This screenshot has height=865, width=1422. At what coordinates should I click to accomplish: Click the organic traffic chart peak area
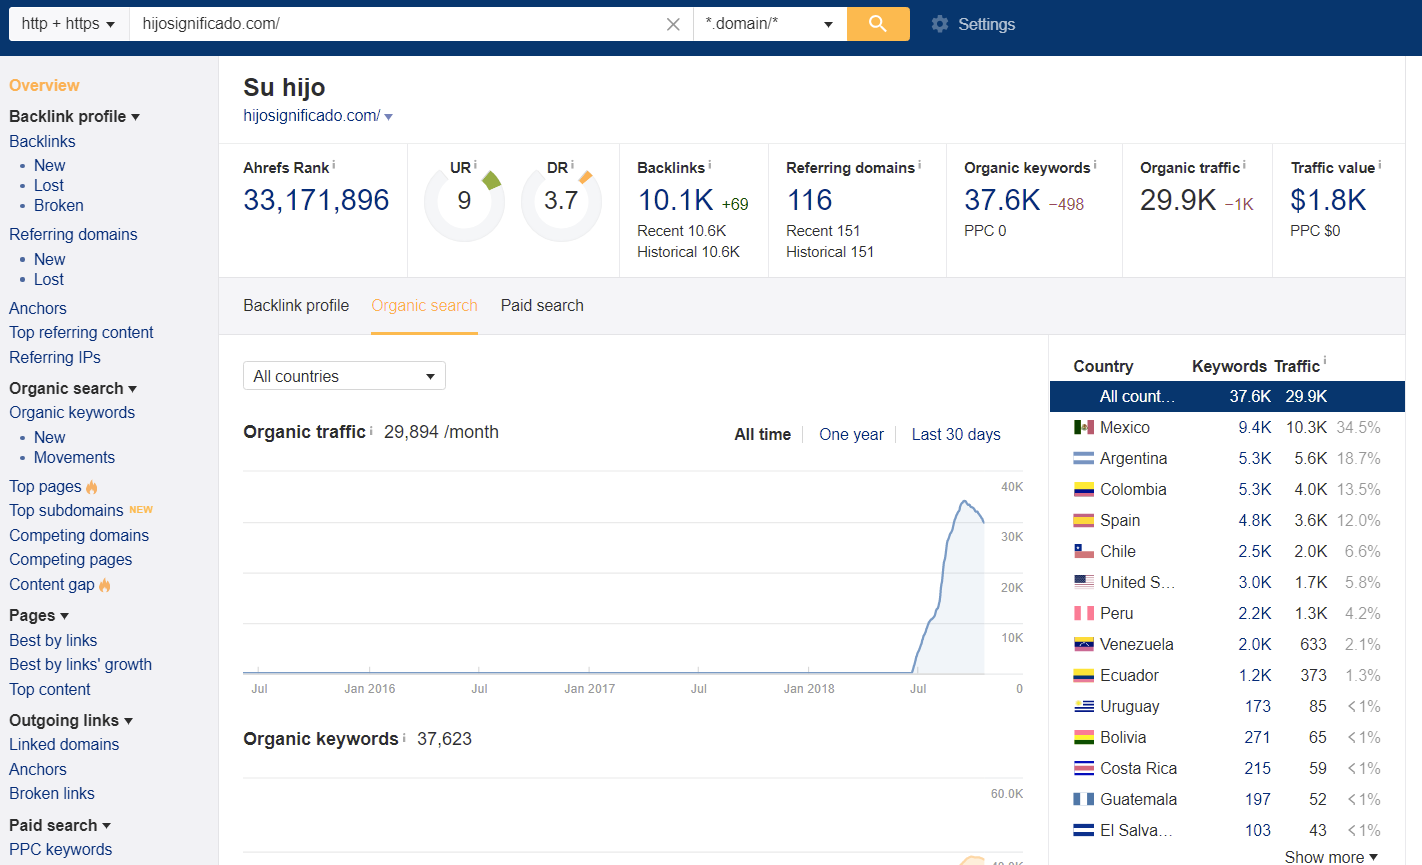coord(965,502)
